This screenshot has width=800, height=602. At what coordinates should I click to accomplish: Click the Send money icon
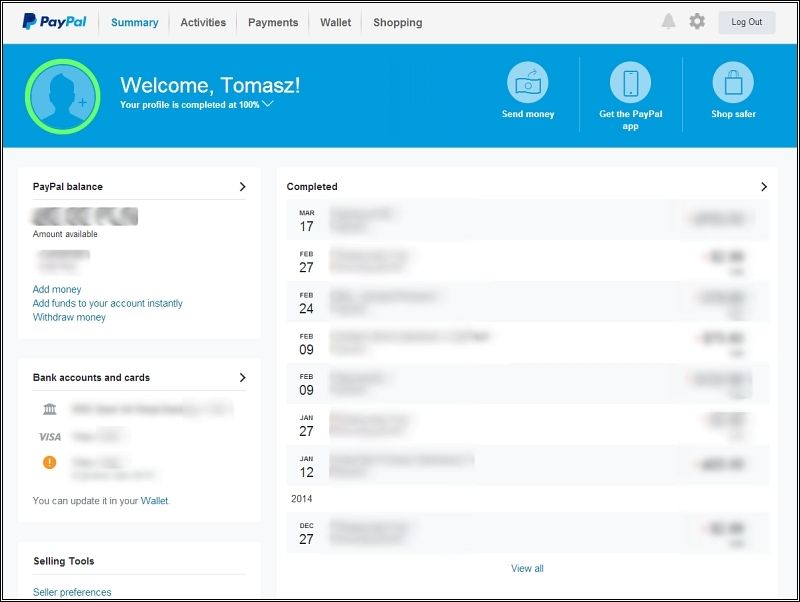[x=528, y=82]
